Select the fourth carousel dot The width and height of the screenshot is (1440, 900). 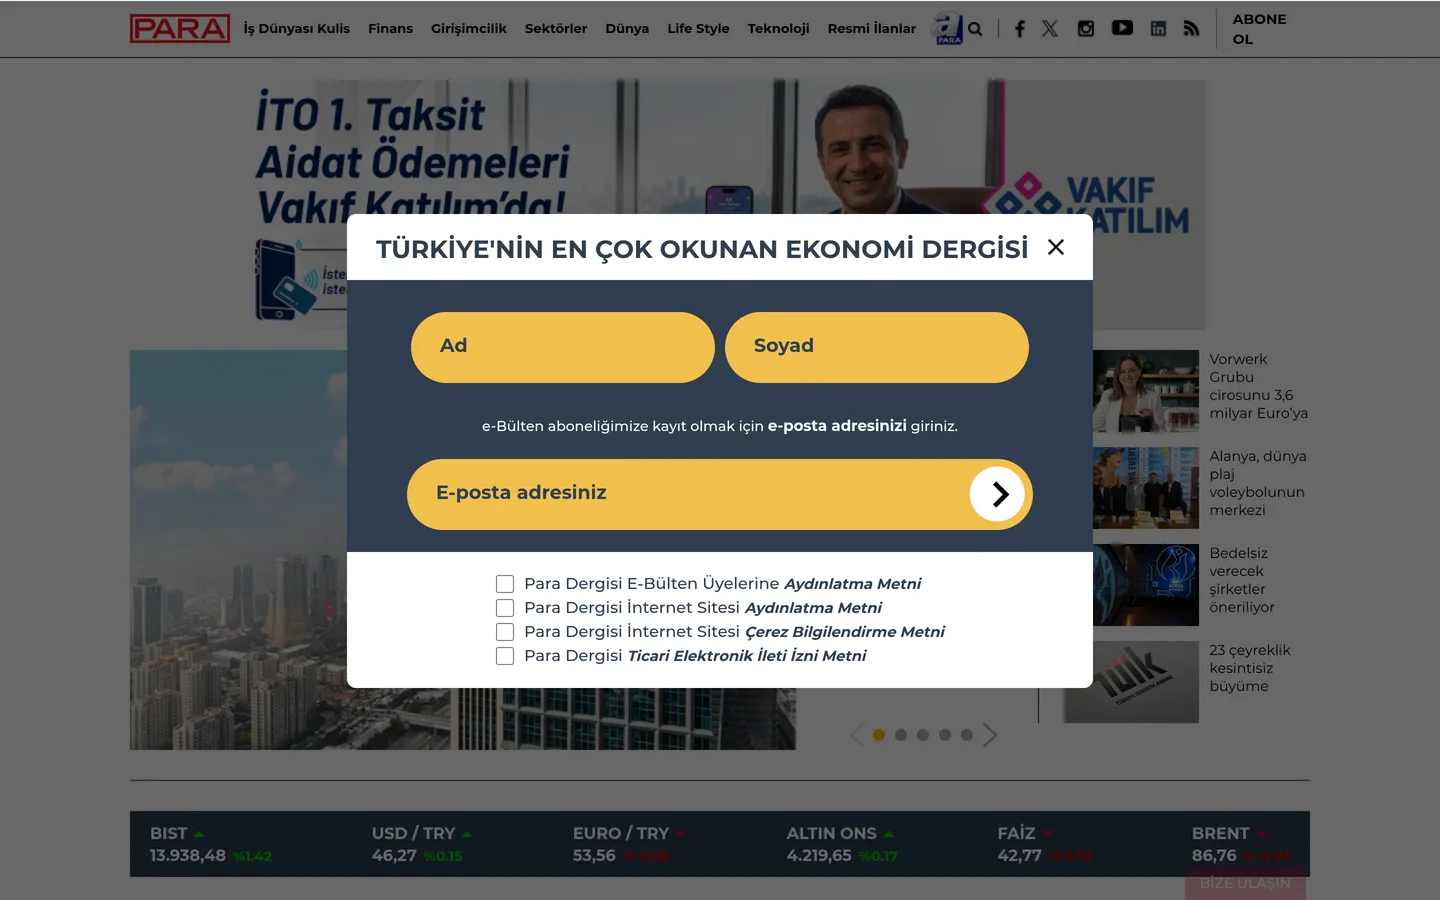[945, 735]
